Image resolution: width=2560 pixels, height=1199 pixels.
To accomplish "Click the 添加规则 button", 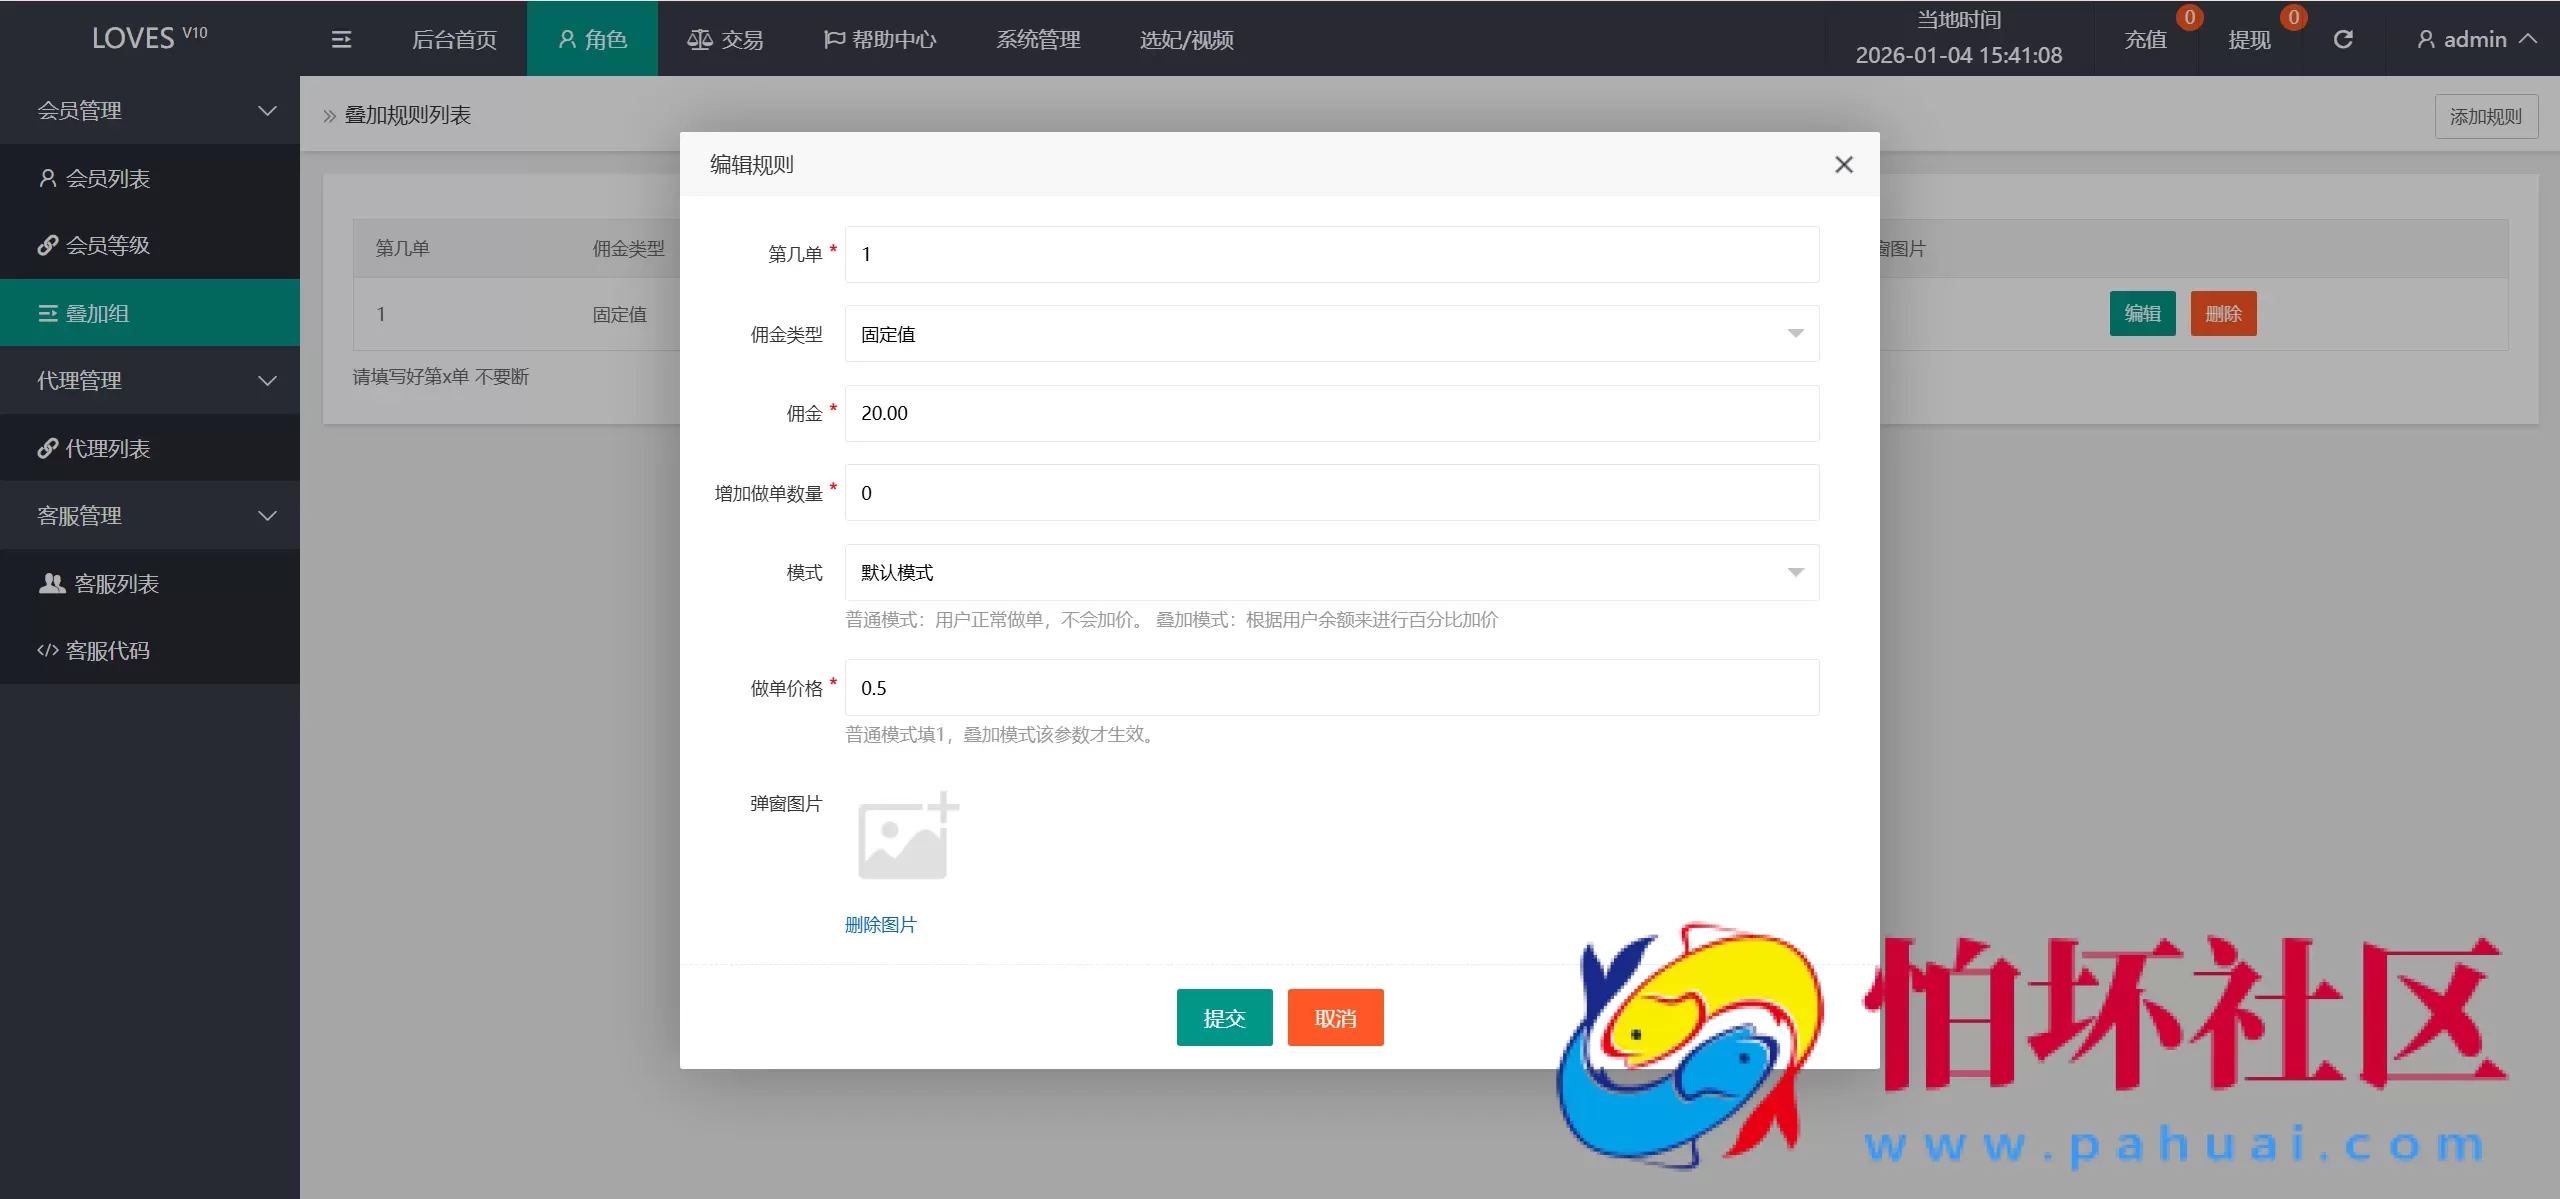I will tap(2485, 115).
